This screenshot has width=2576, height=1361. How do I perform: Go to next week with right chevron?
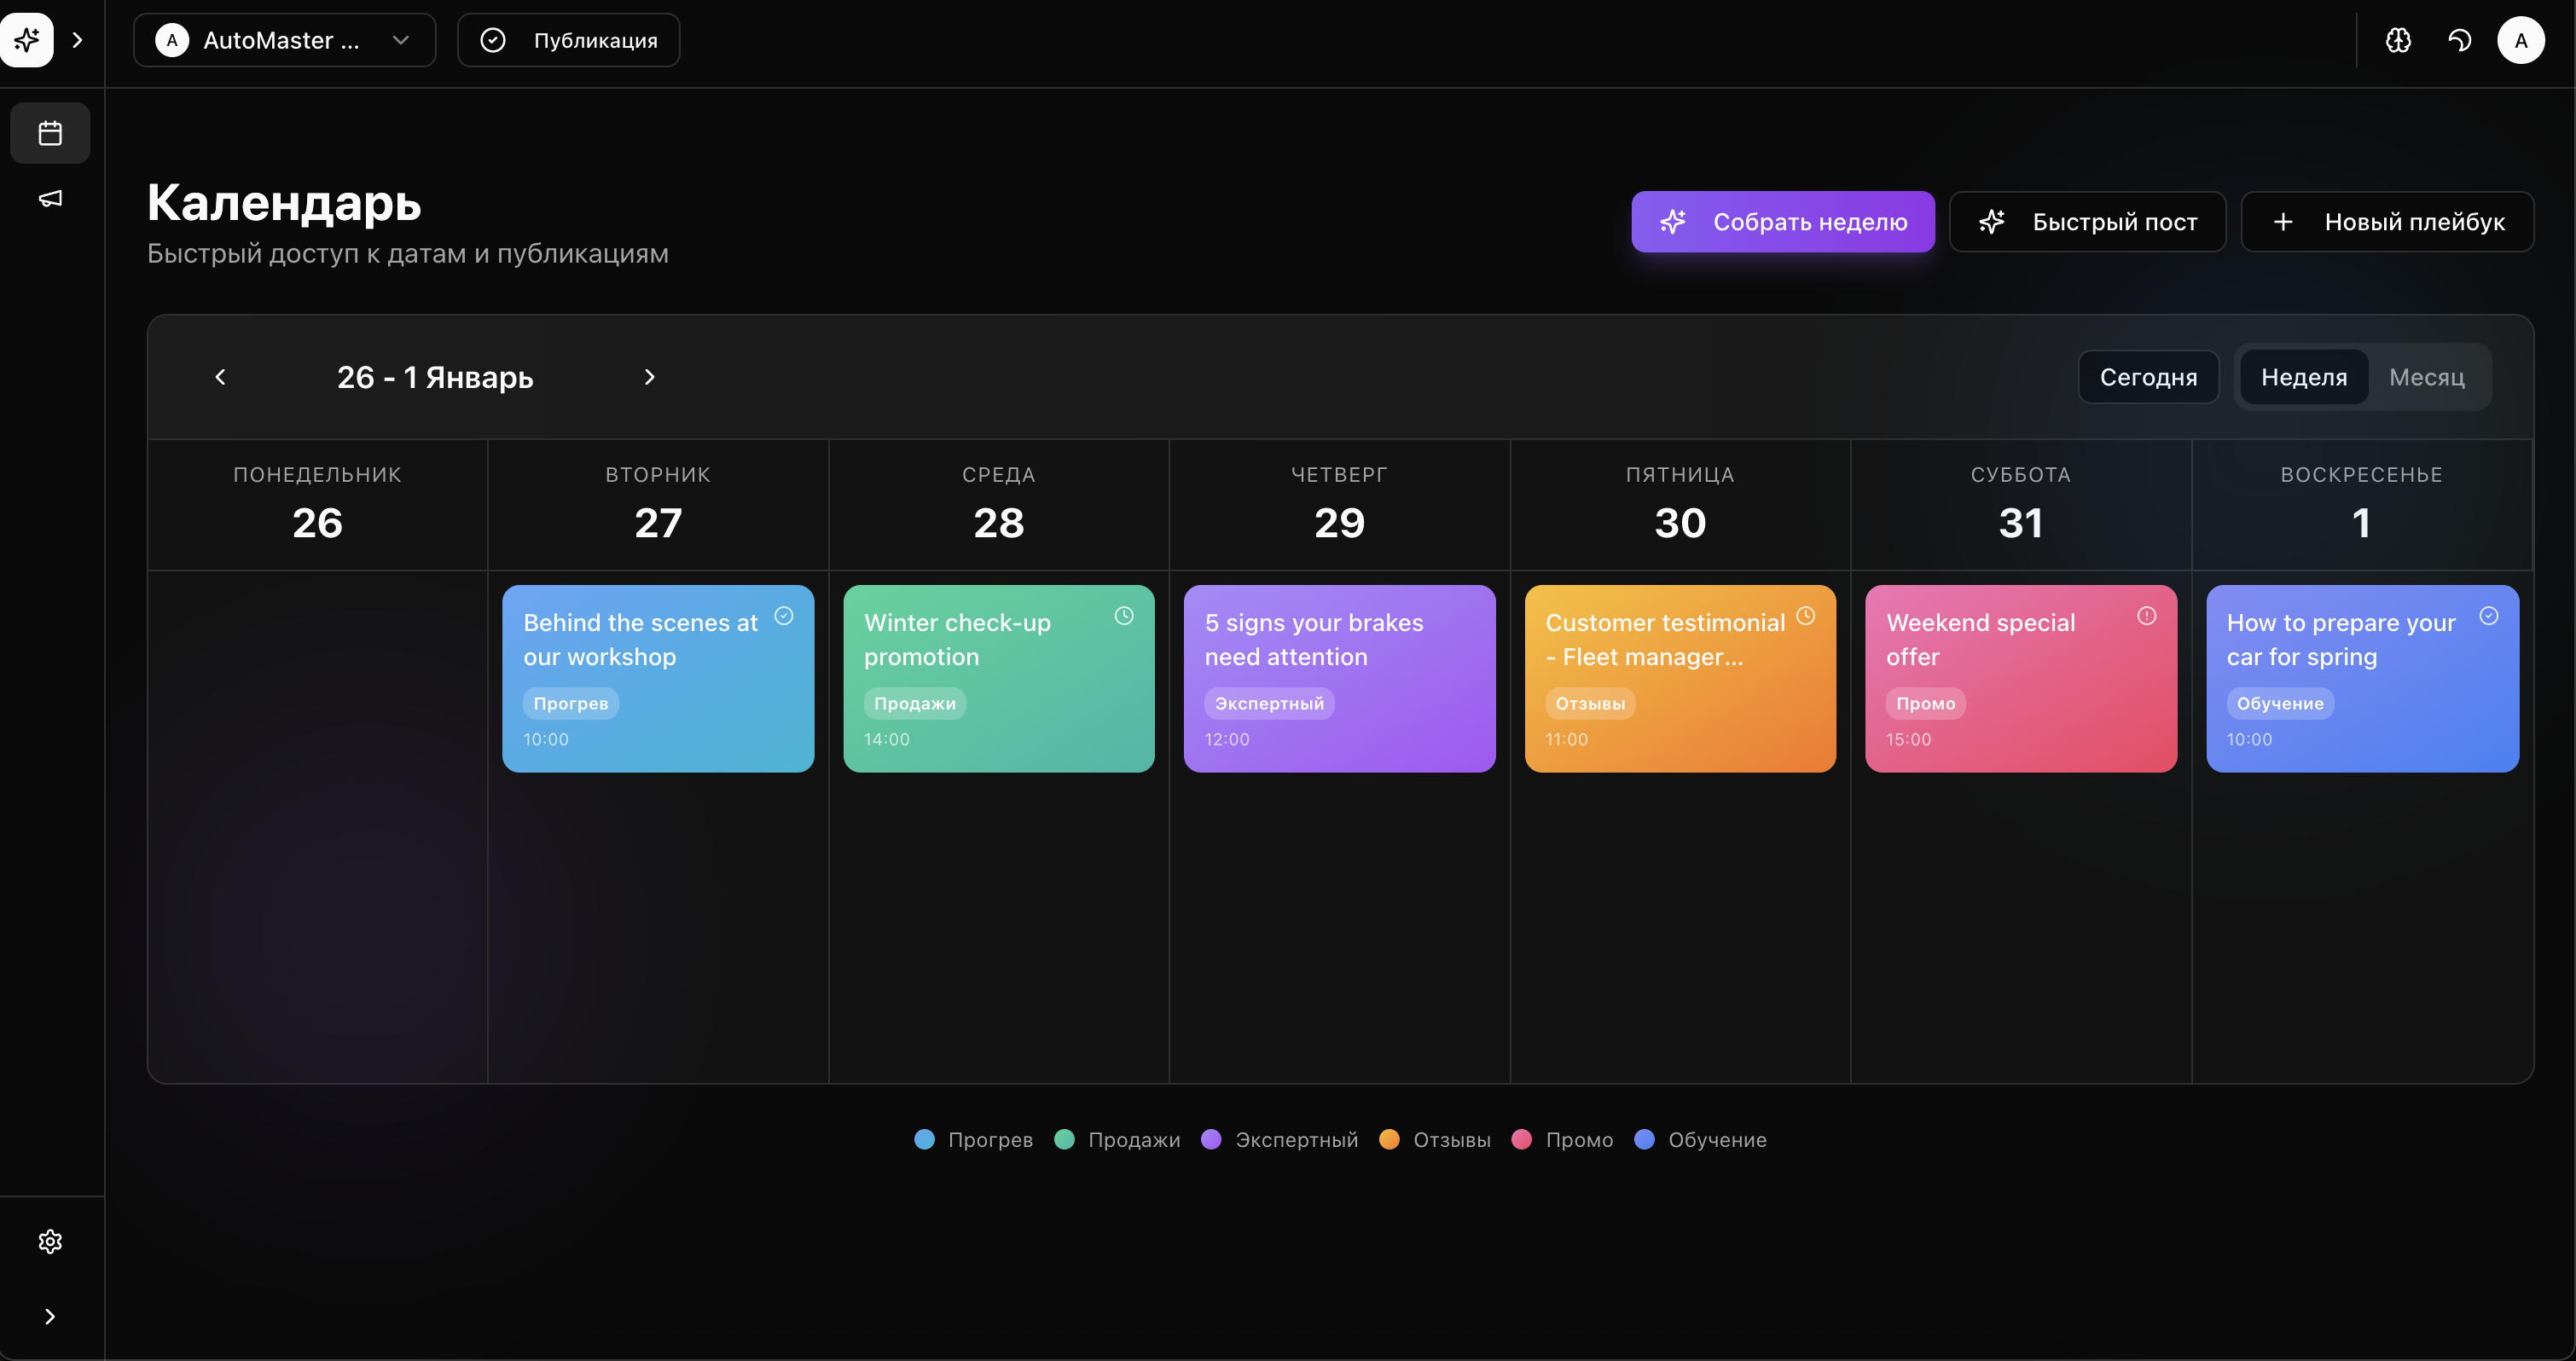click(x=649, y=377)
